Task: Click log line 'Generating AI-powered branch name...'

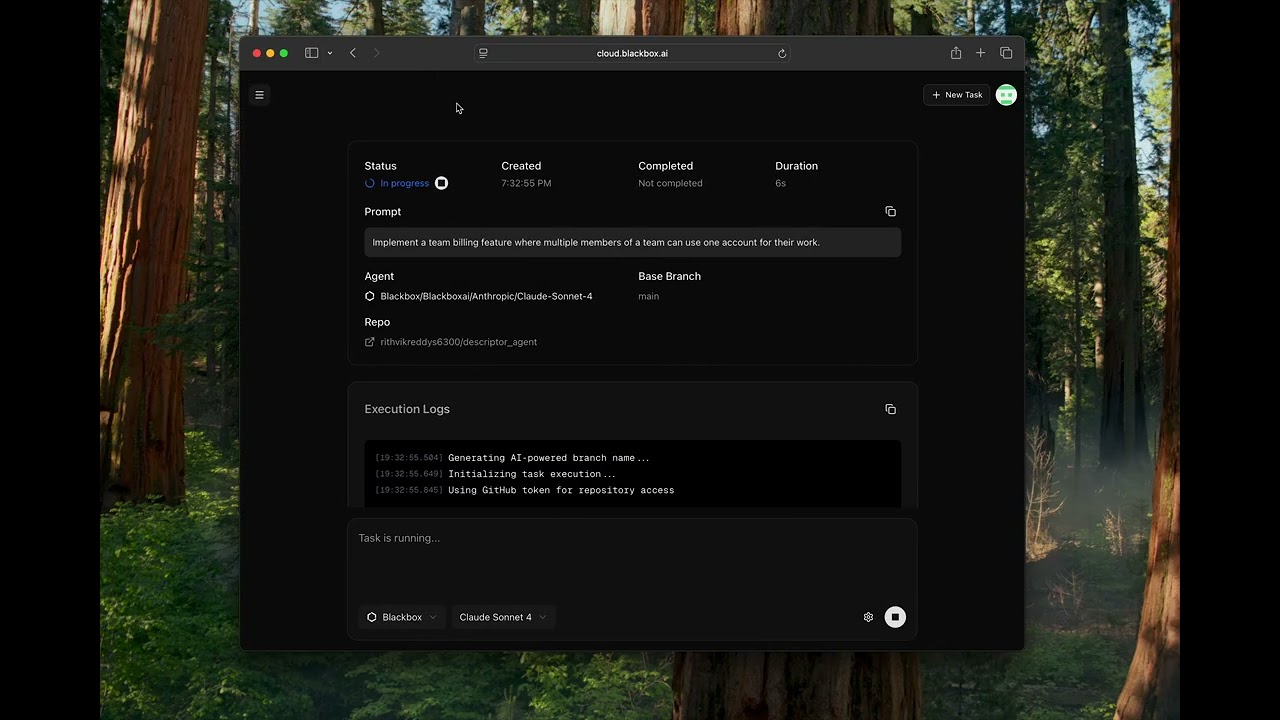Action: (x=548, y=458)
